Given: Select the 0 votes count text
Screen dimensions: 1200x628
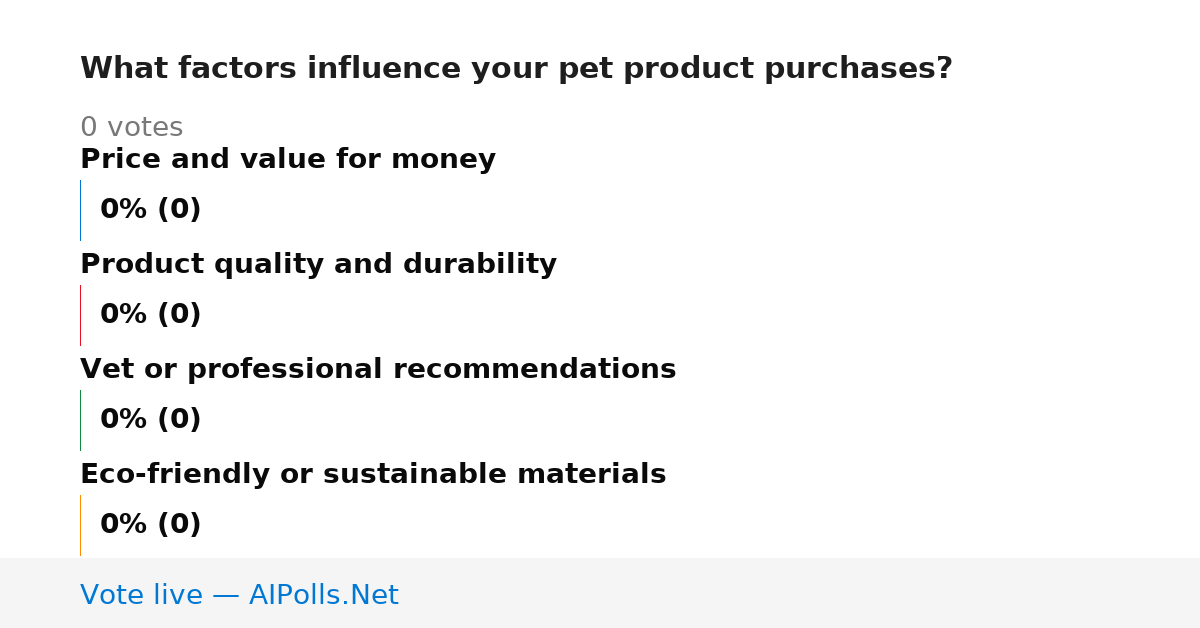Looking at the screenshot, I should (131, 128).
